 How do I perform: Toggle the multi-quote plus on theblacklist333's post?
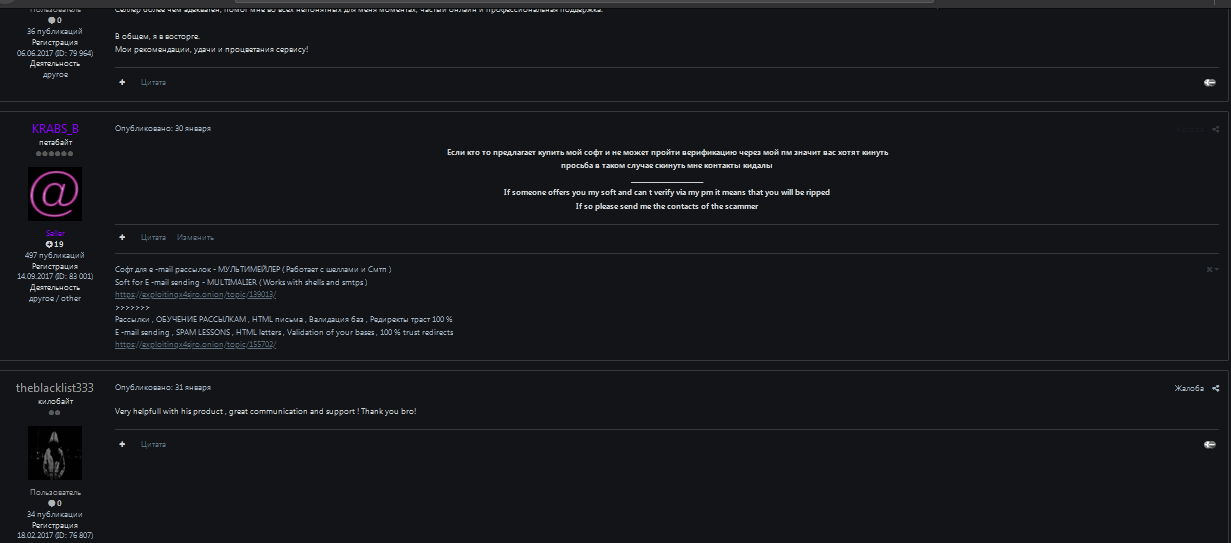122,443
